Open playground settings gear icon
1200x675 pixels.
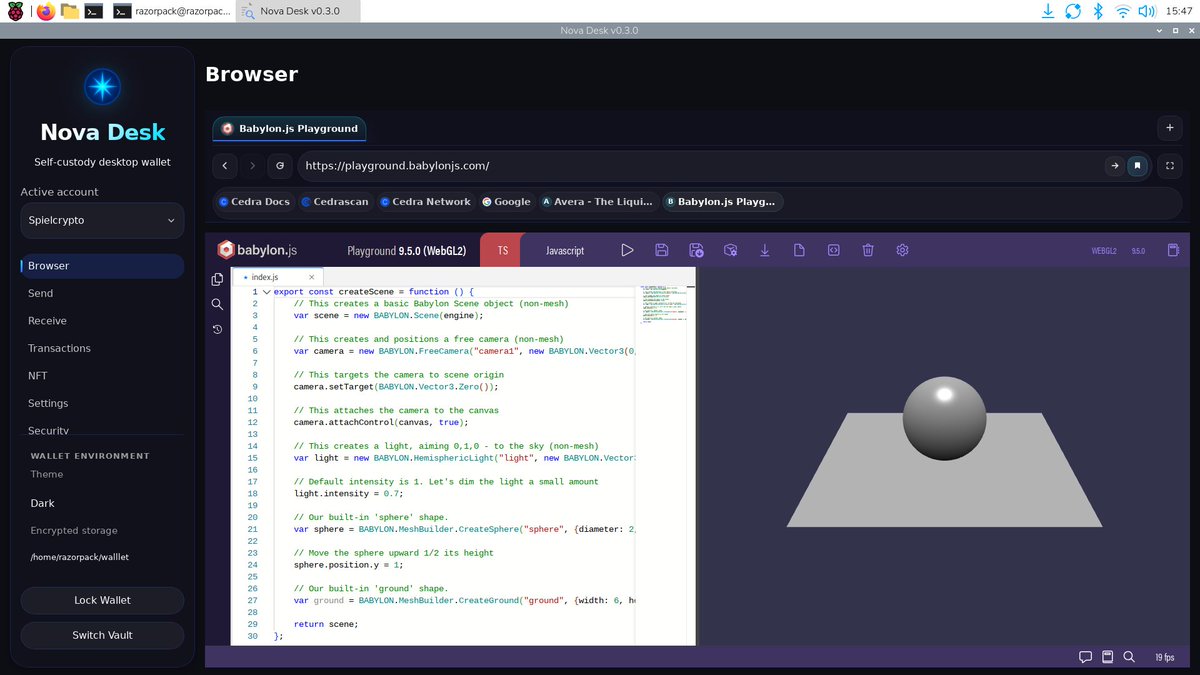click(x=902, y=250)
